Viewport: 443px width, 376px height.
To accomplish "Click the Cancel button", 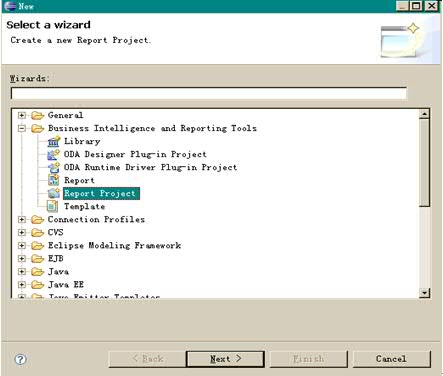I will coord(392,359).
